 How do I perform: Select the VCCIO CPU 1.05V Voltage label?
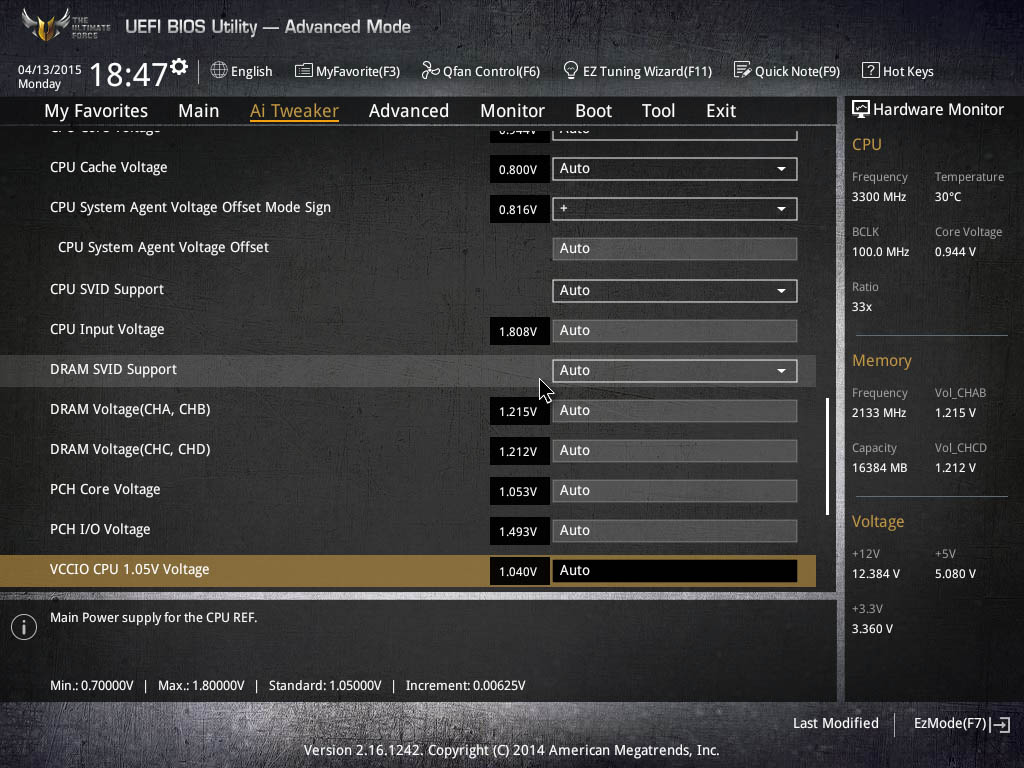129,569
